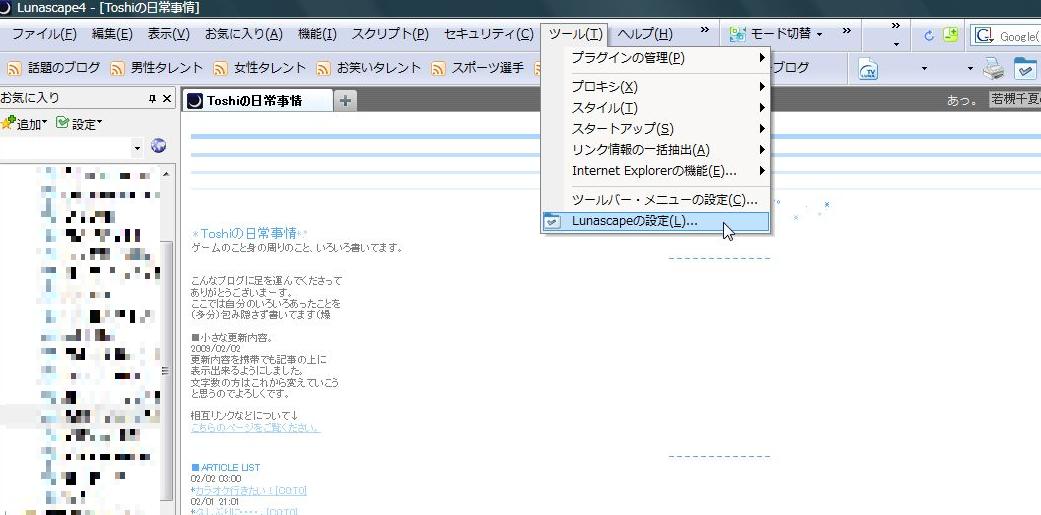Screen dimensions: 1041x515
Task: Click the blue reload arrow icon
Action: coord(929,36)
